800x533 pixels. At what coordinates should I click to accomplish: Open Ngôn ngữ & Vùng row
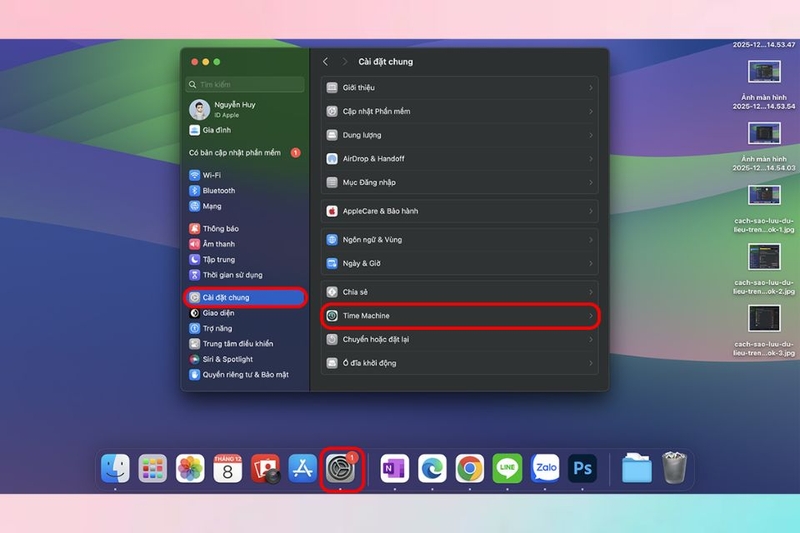[460, 240]
